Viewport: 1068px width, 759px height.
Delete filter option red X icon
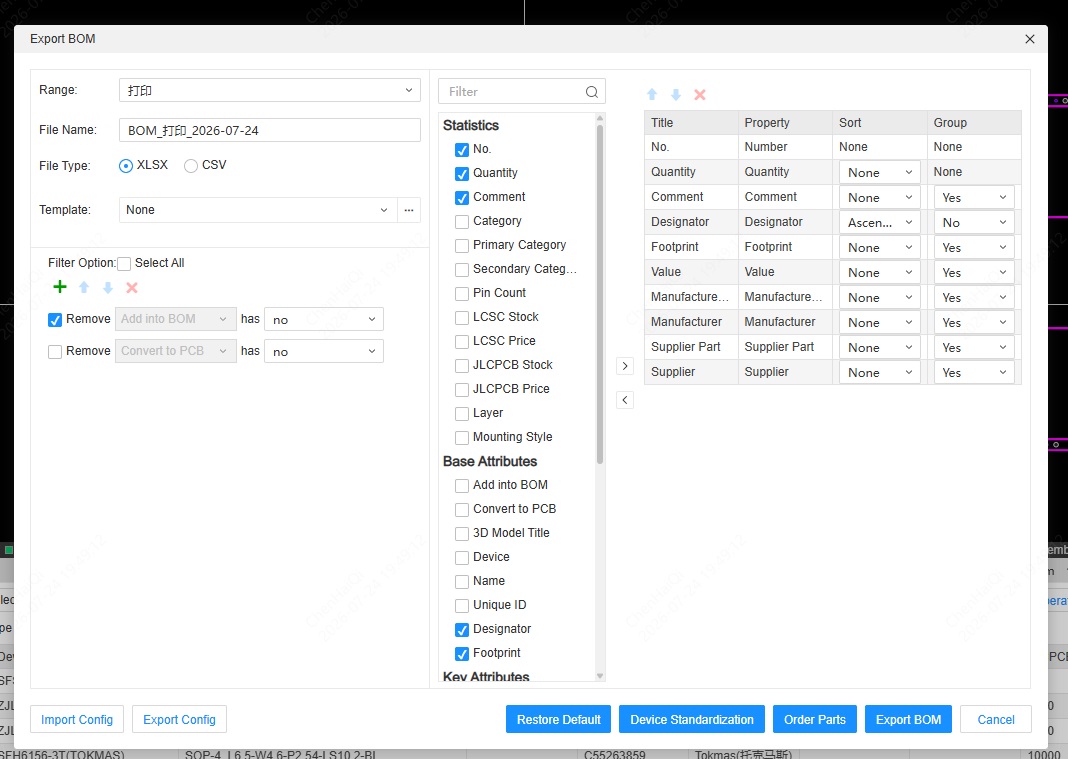[132, 288]
